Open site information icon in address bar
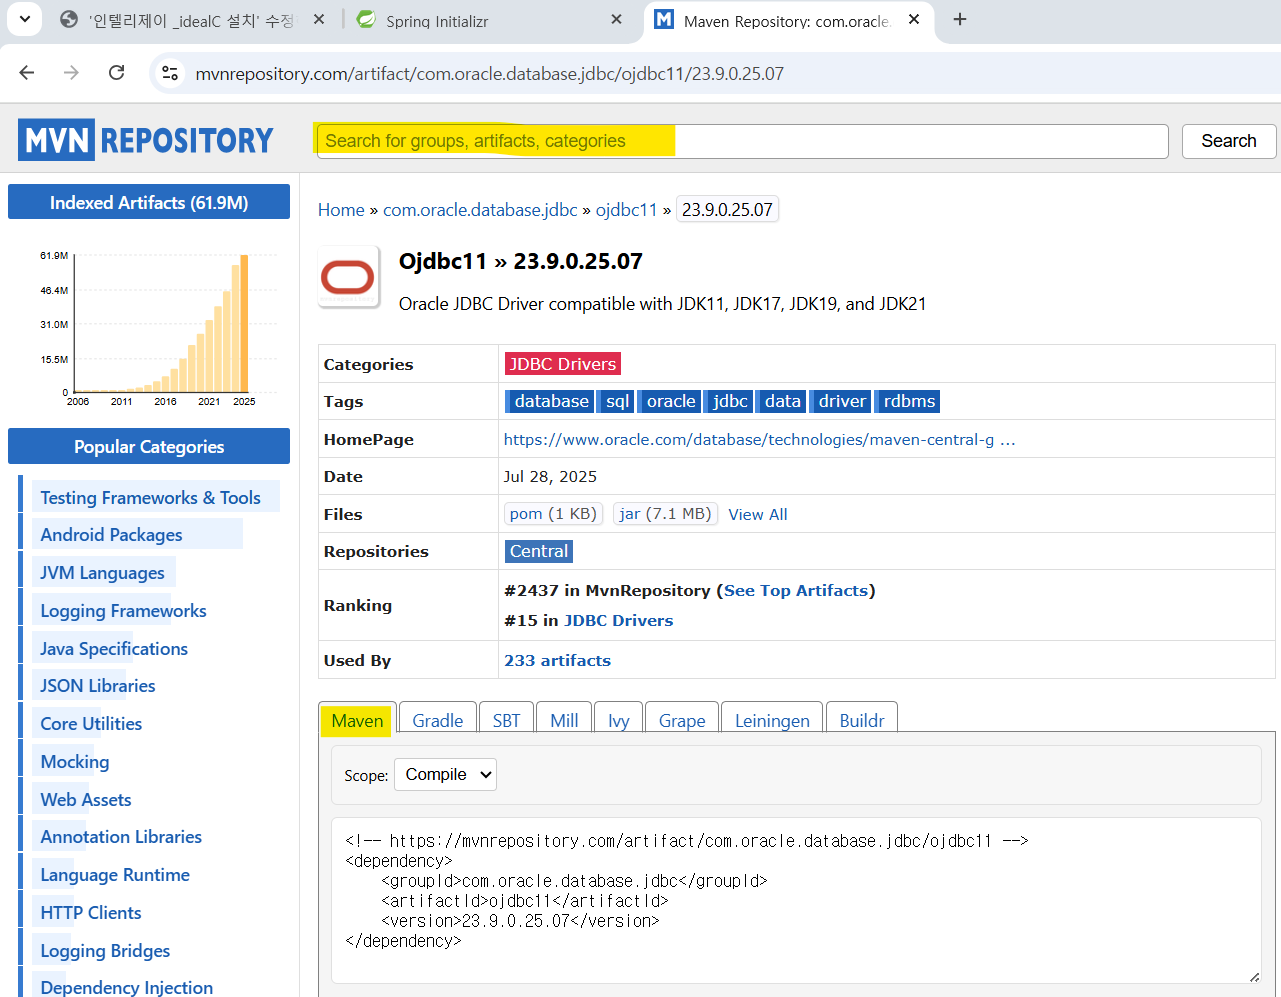The image size is (1281, 997). pos(170,73)
